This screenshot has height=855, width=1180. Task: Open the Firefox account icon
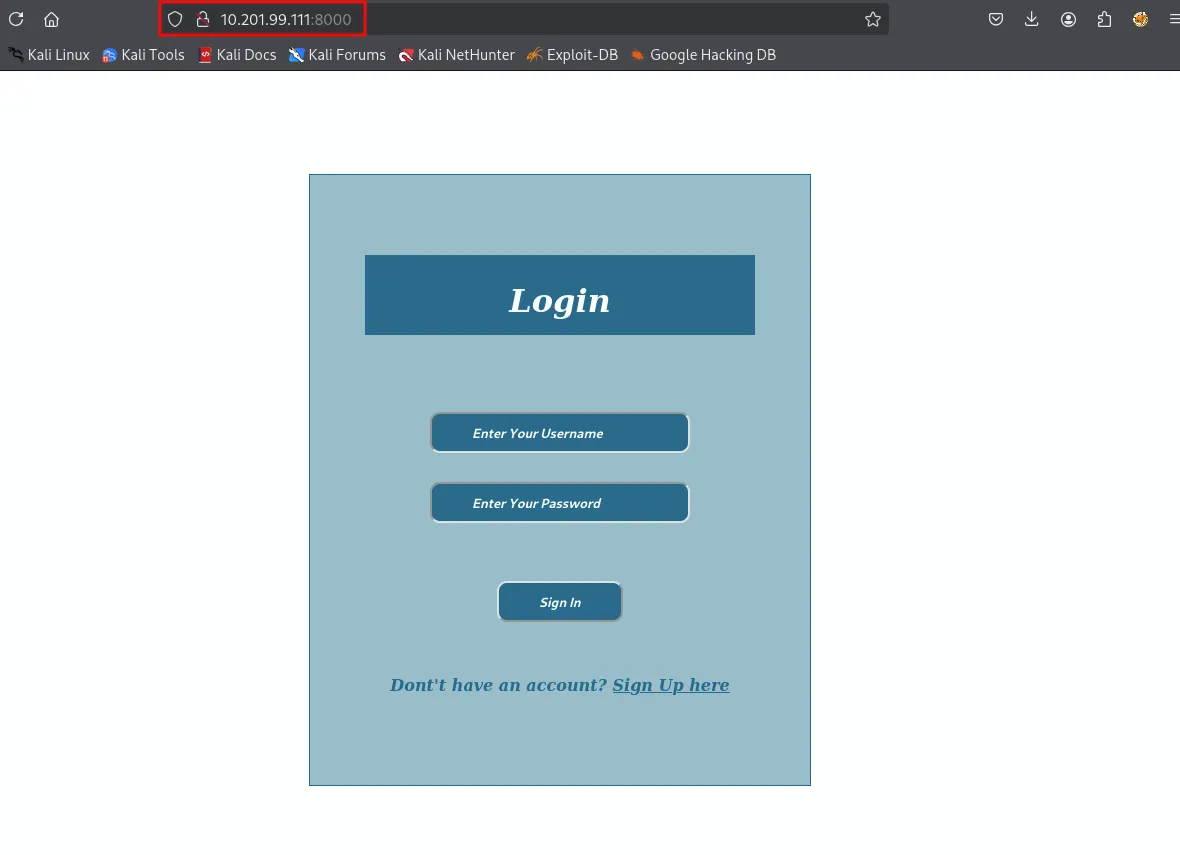coord(1068,20)
